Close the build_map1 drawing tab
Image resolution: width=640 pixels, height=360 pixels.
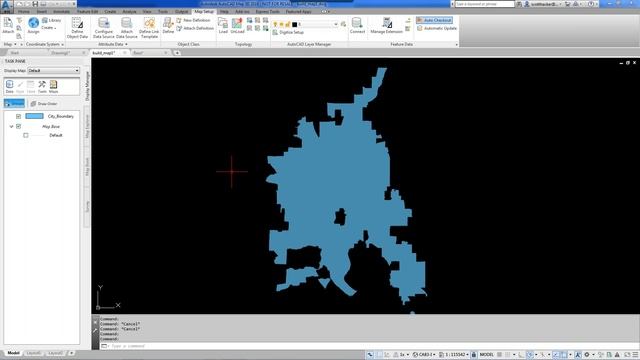click(x=124, y=53)
